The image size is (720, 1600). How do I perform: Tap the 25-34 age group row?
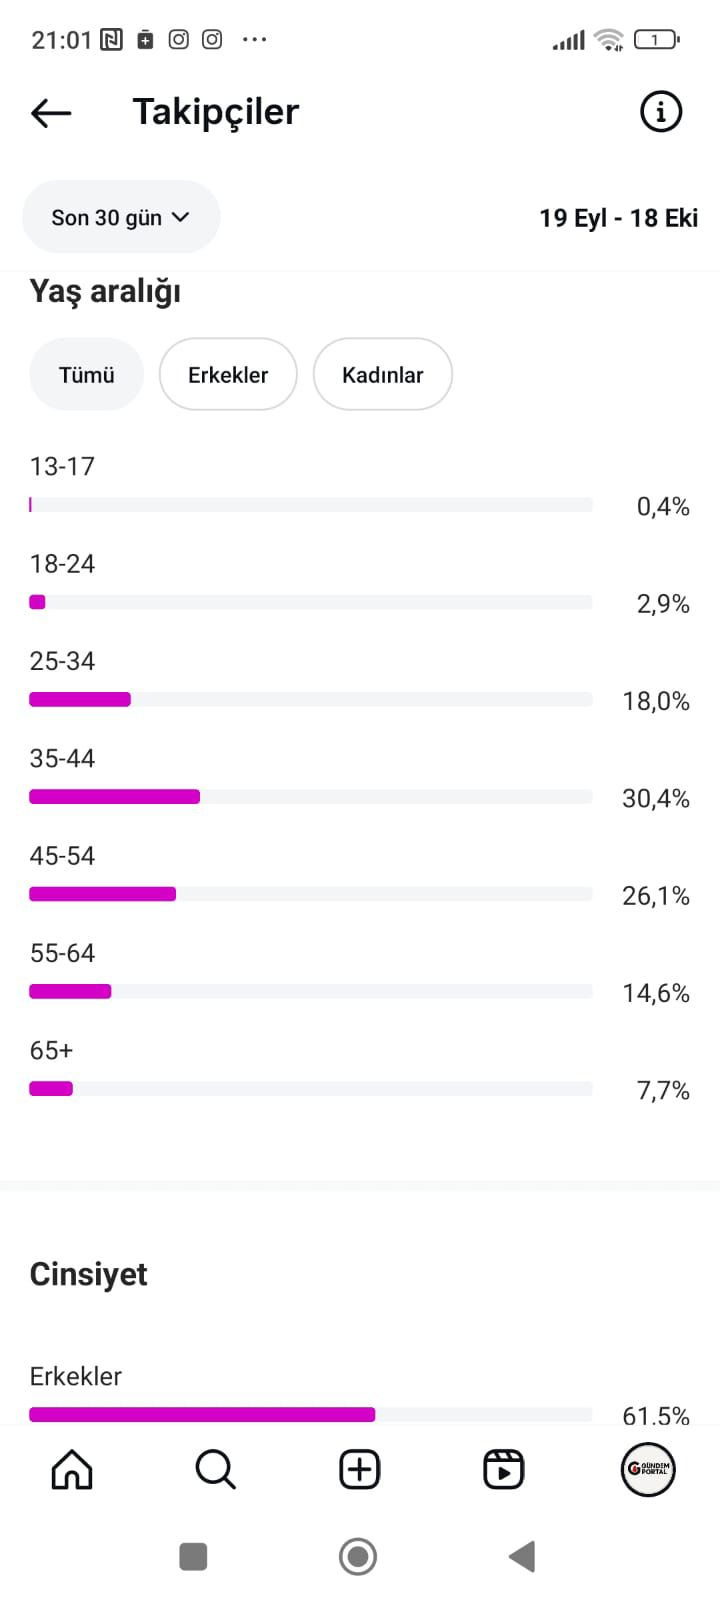click(360, 681)
